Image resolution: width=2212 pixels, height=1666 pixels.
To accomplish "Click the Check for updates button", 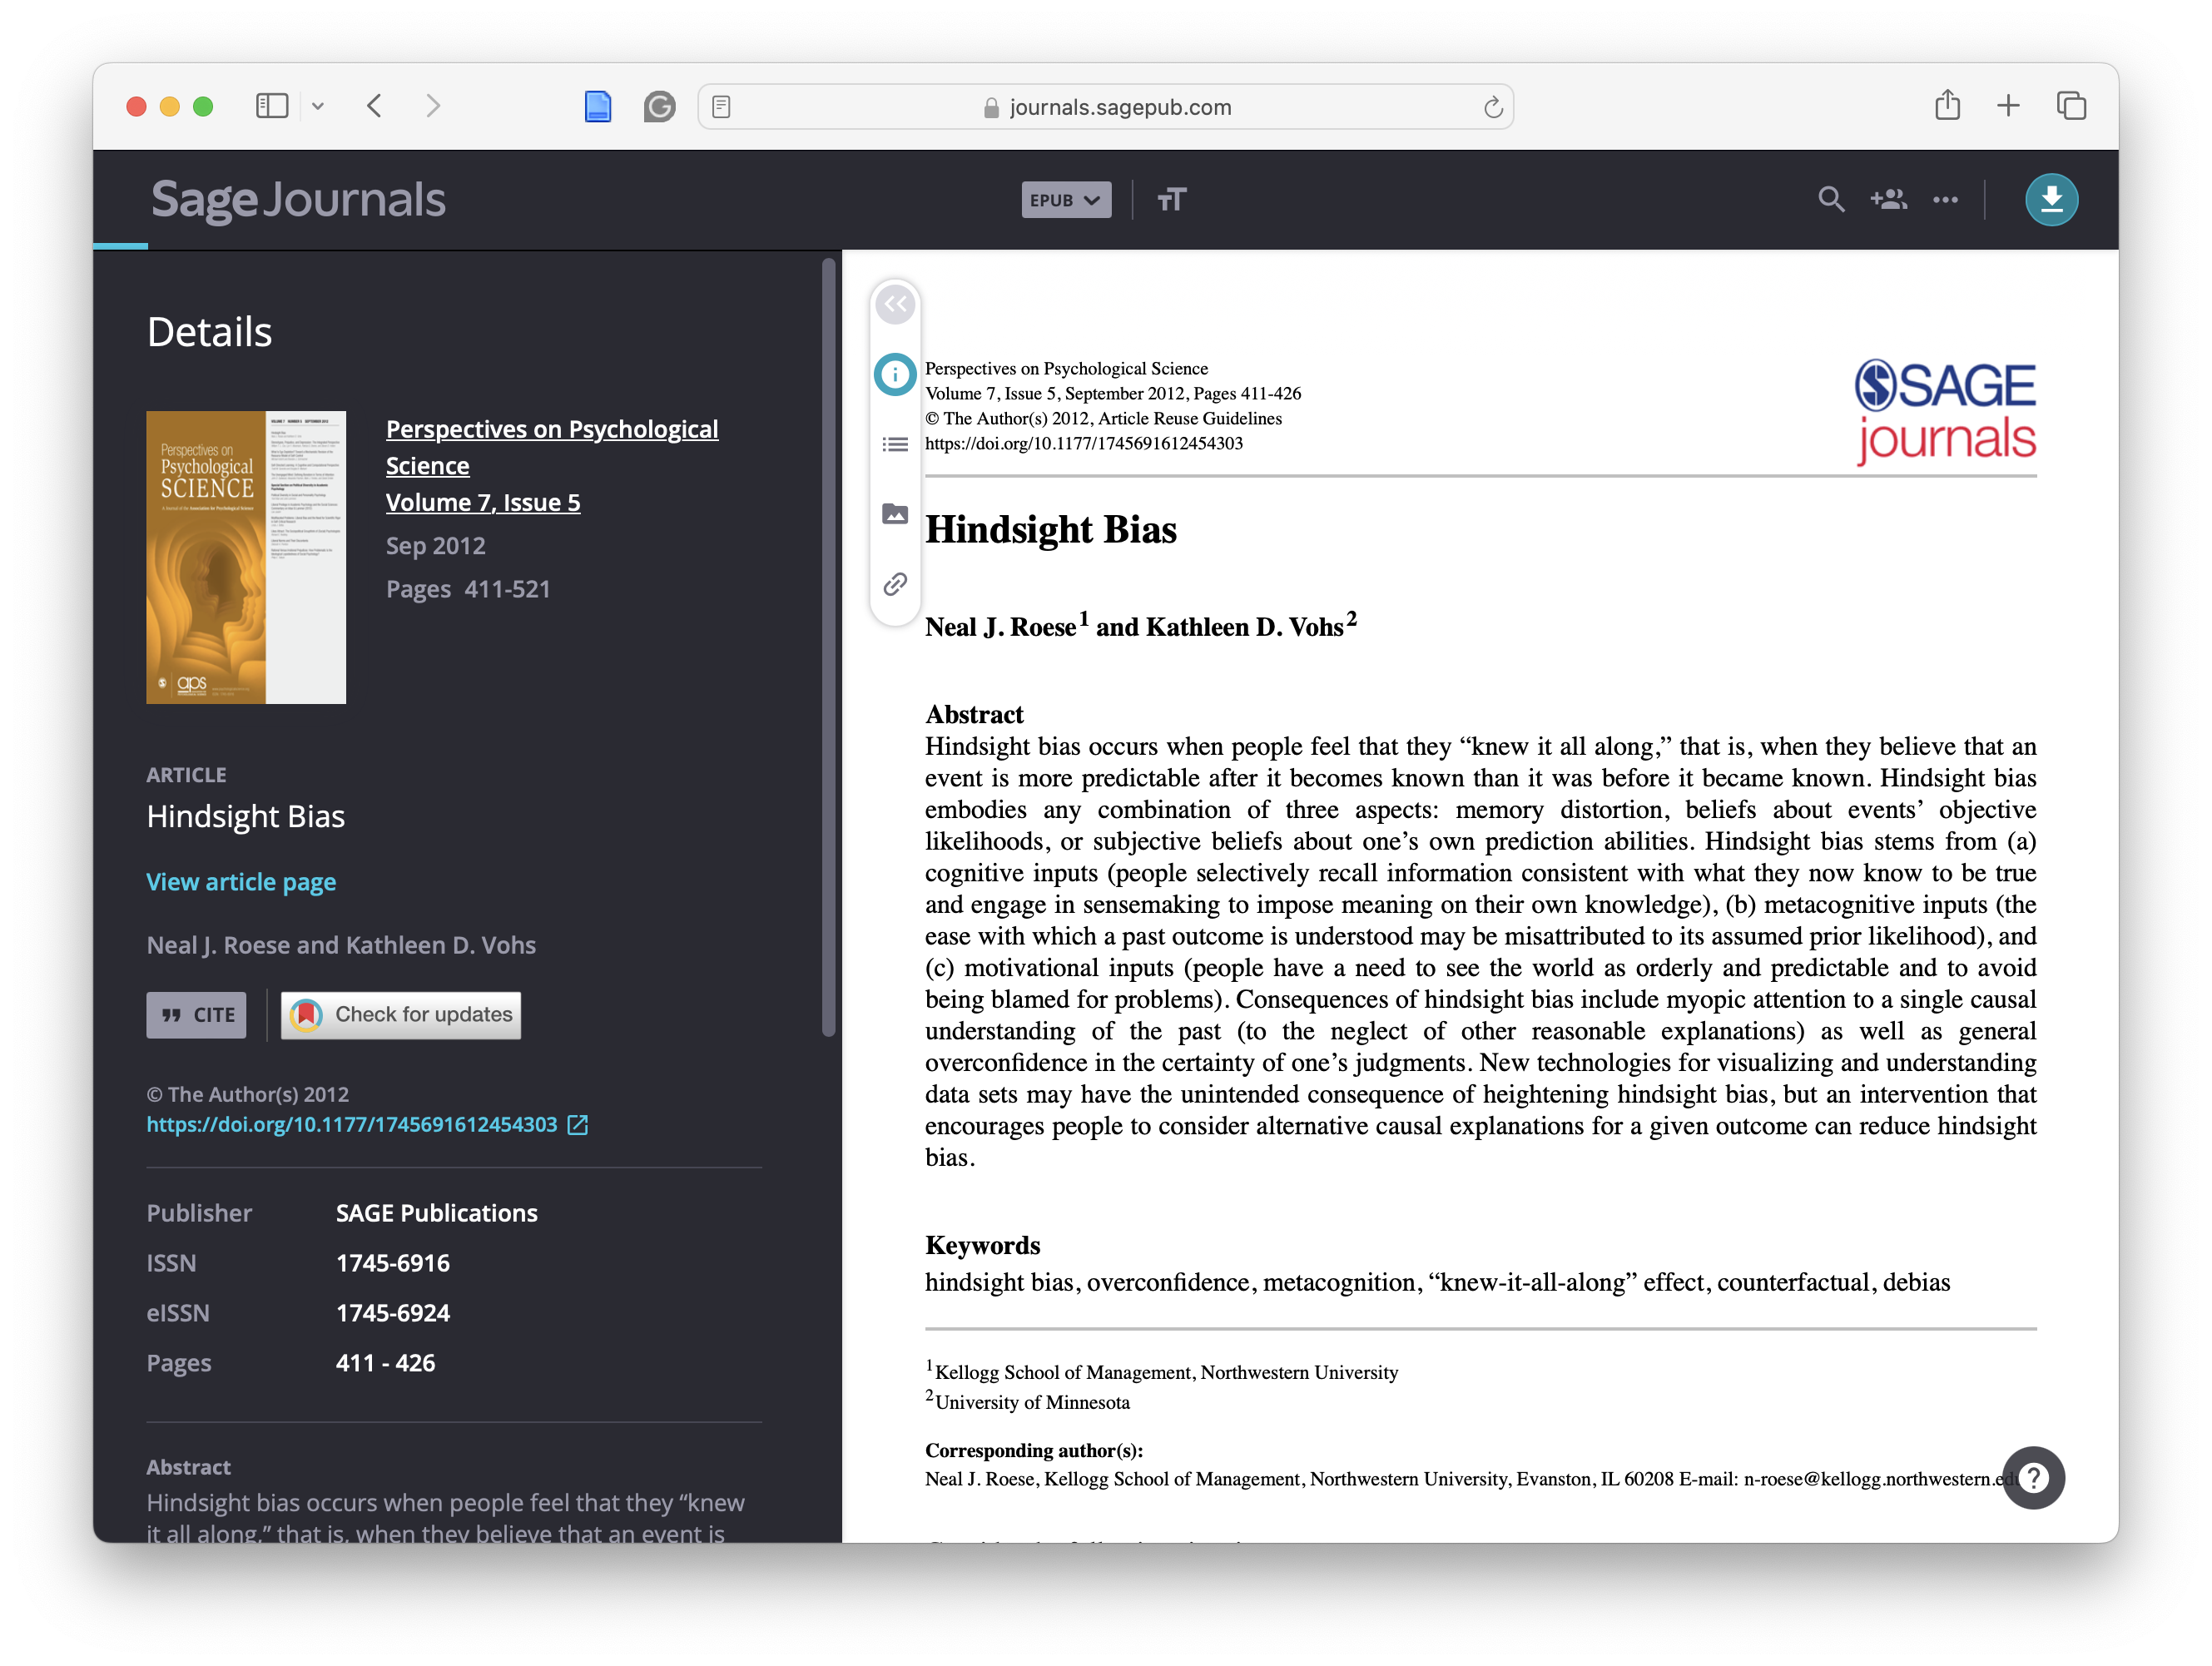I will [x=401, y=1015].
